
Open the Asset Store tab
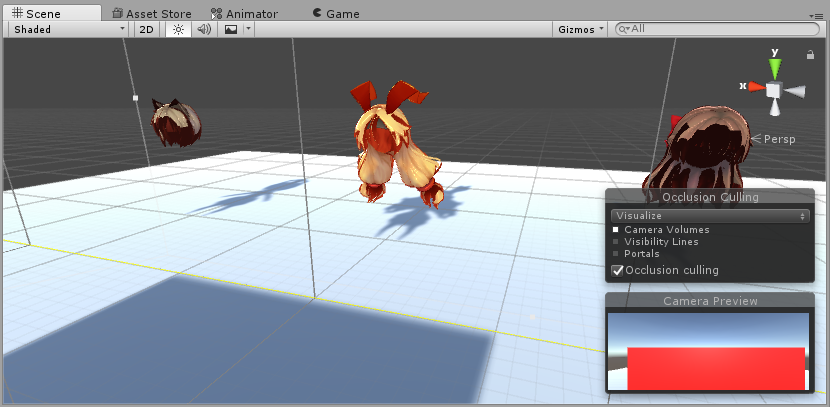pos(152,14)
